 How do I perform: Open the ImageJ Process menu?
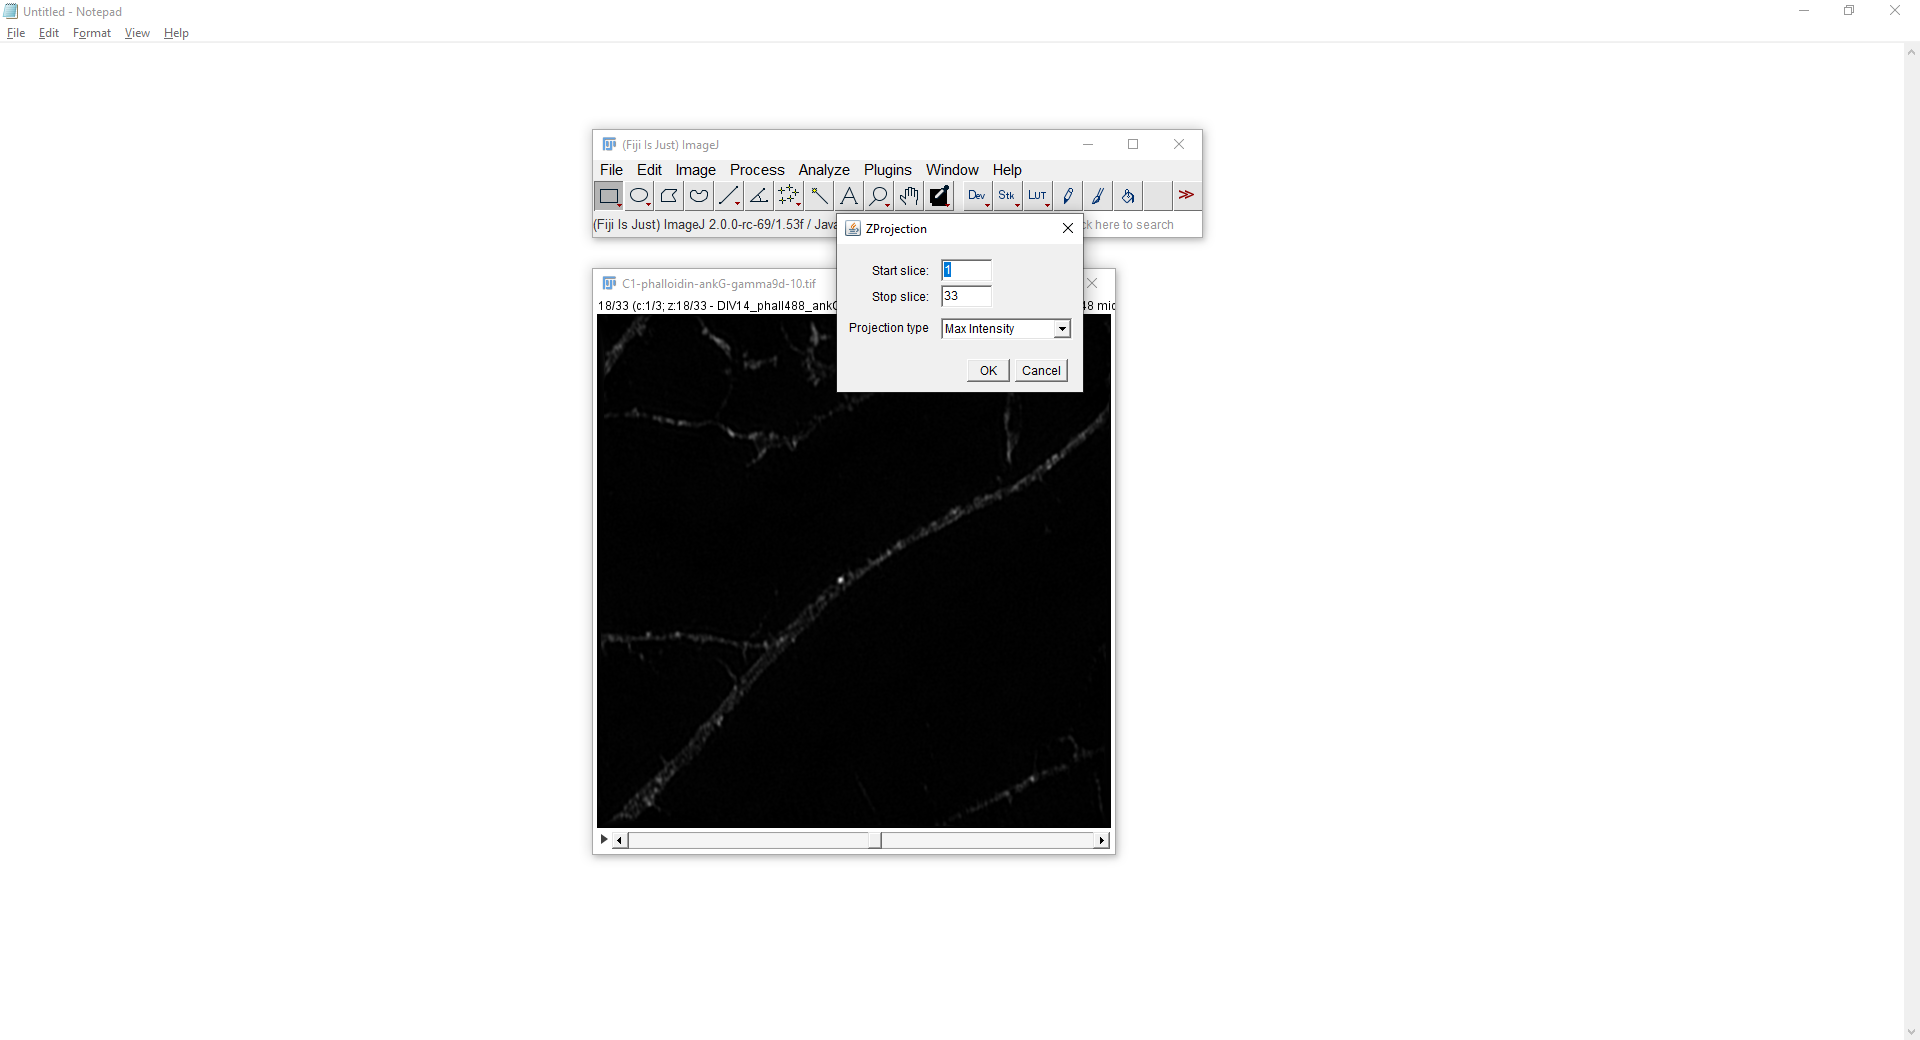(757, 170)
